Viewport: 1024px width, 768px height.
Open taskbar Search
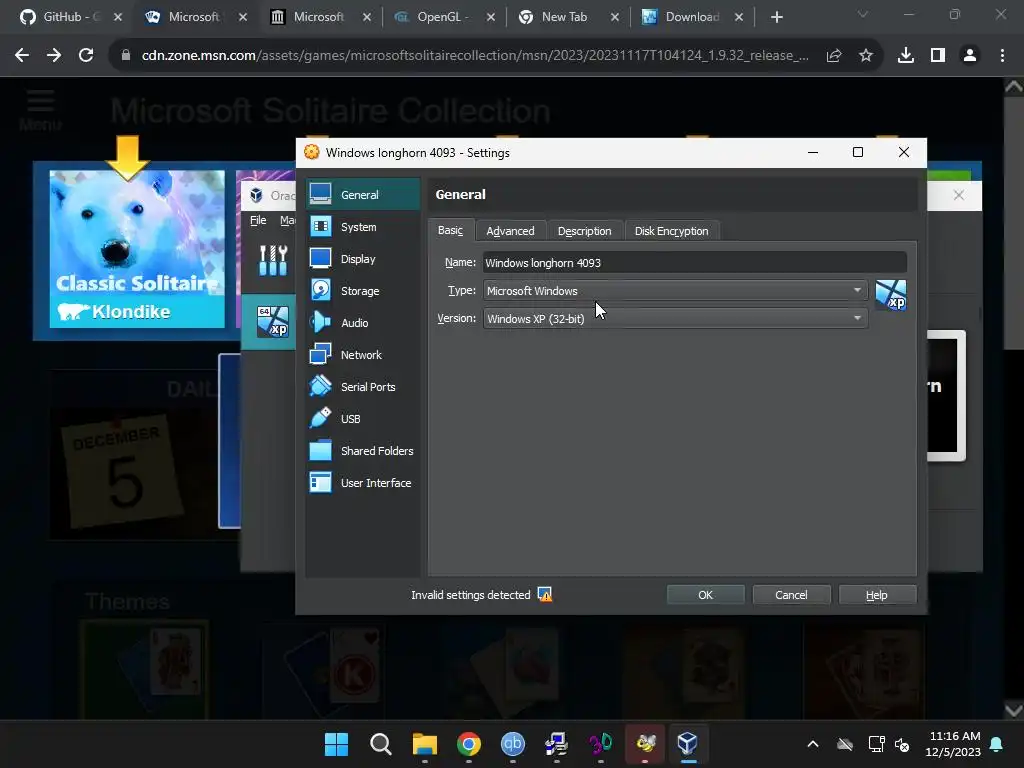pos(381,744)
